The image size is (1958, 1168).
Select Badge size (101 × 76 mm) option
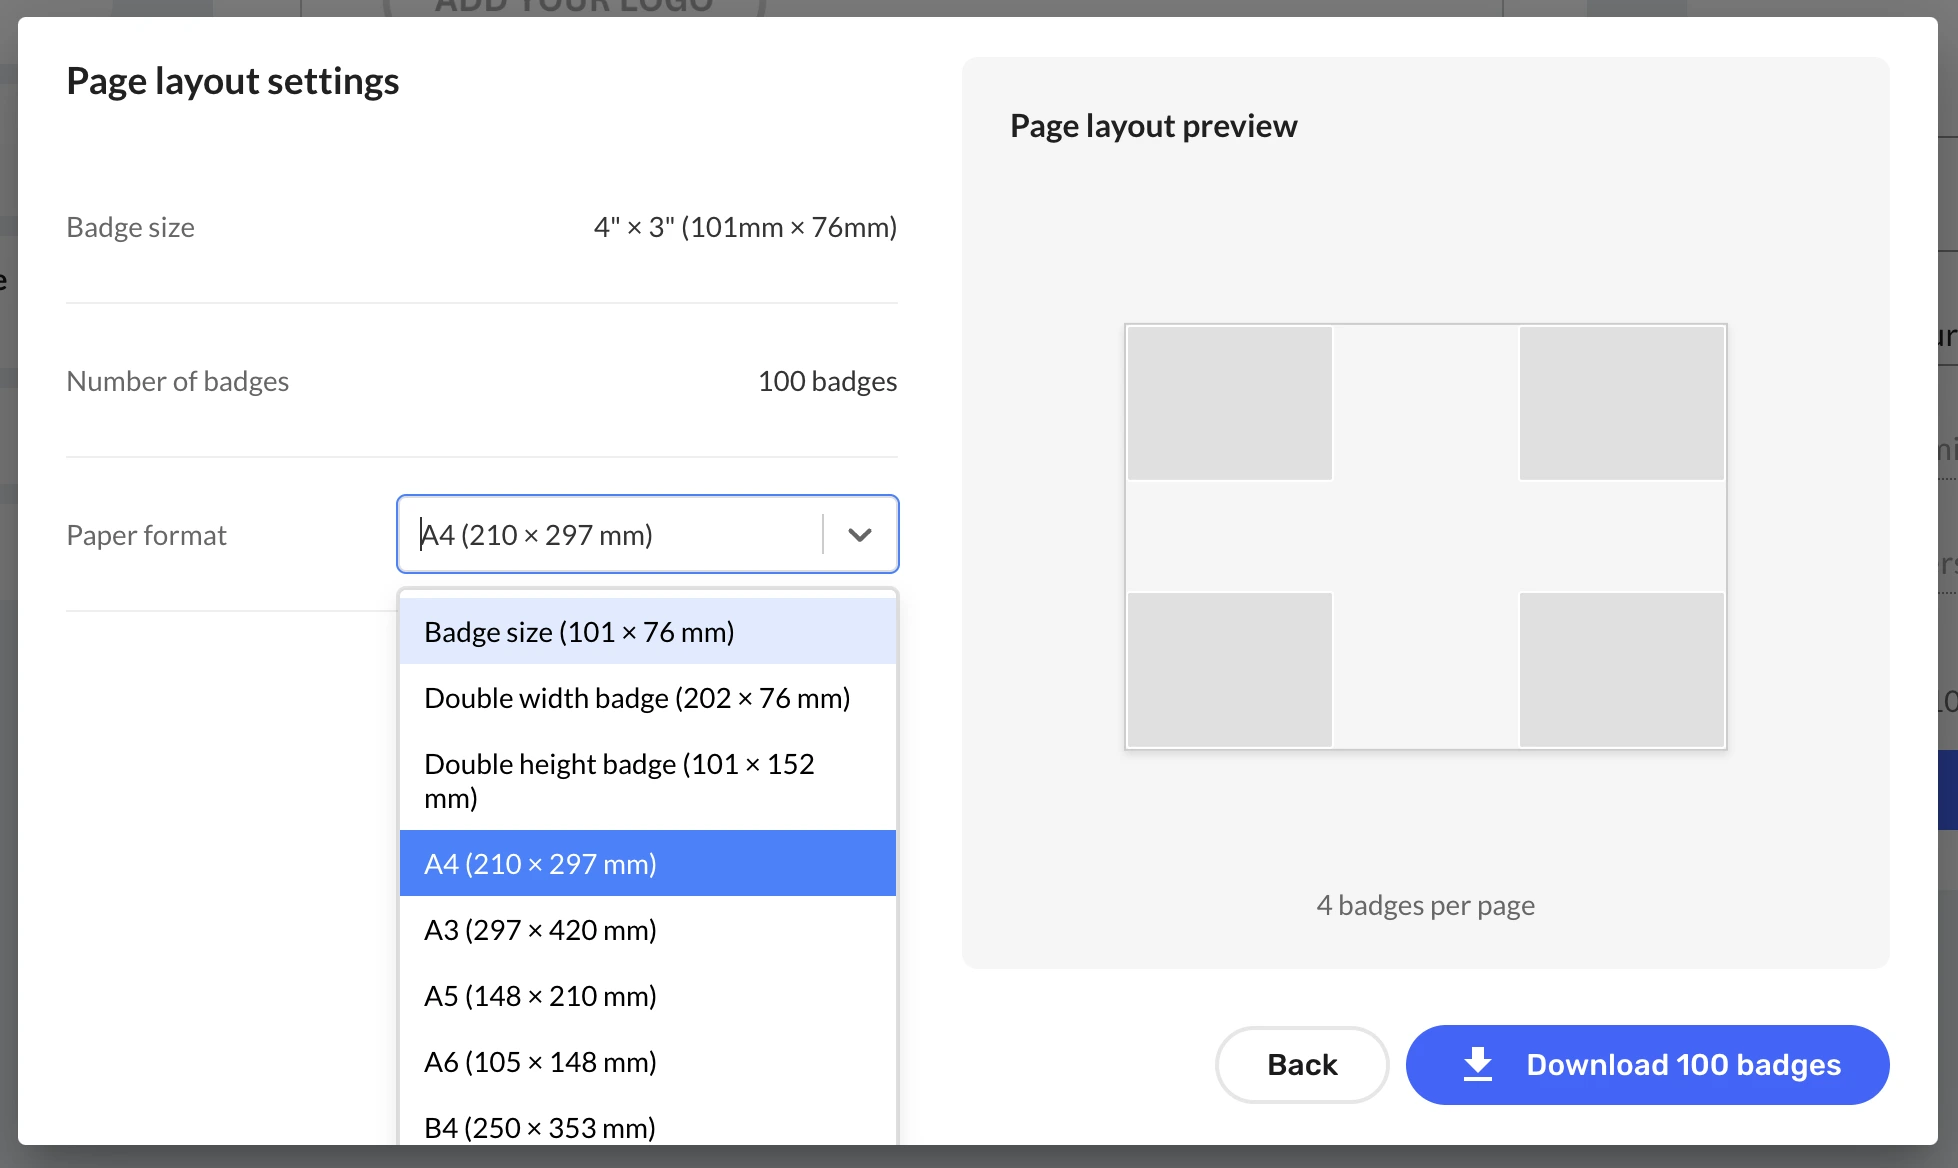578,631
